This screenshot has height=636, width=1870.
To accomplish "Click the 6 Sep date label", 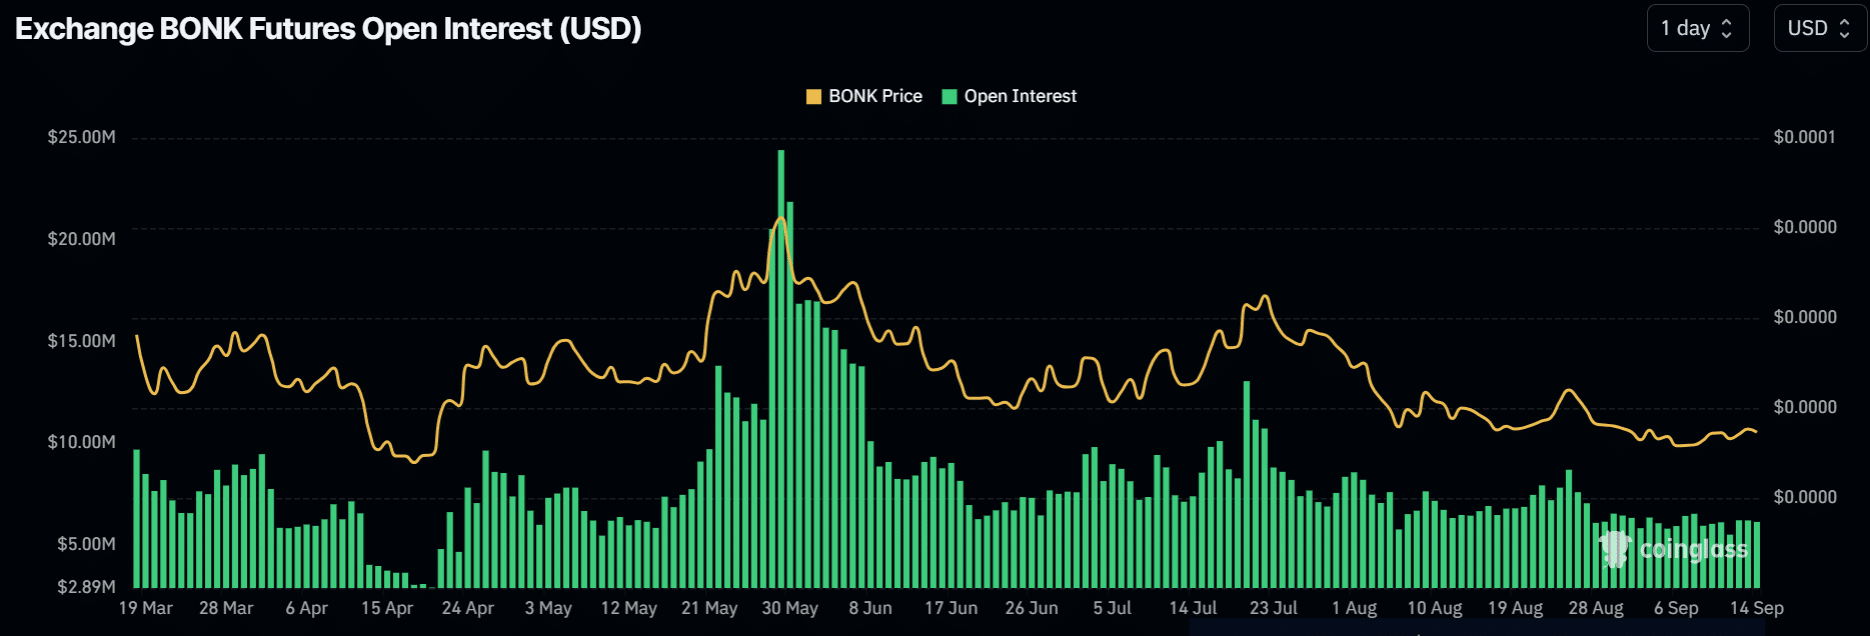I will click(1676, 608).
